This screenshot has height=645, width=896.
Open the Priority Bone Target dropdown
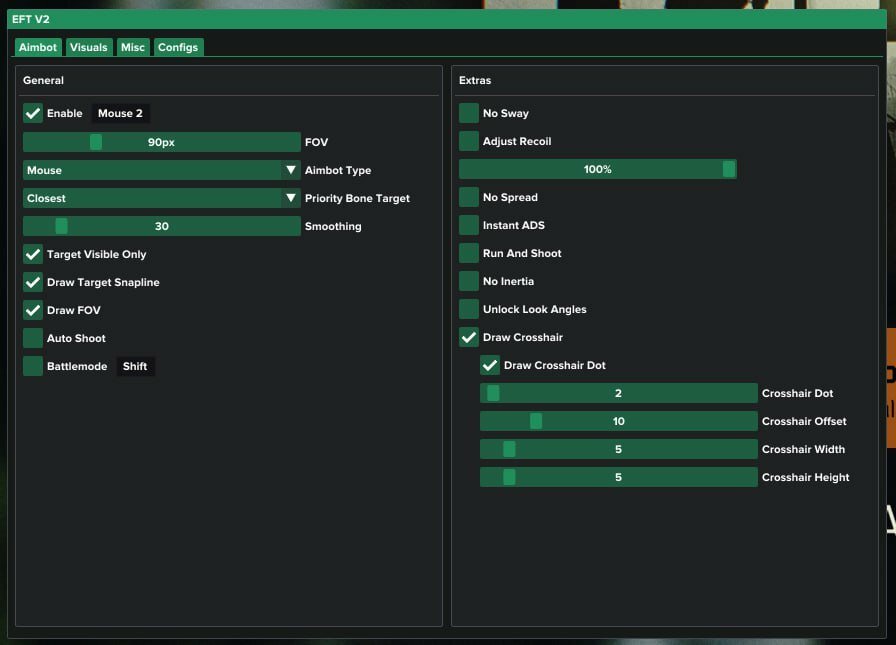click(x=161, y=198)
